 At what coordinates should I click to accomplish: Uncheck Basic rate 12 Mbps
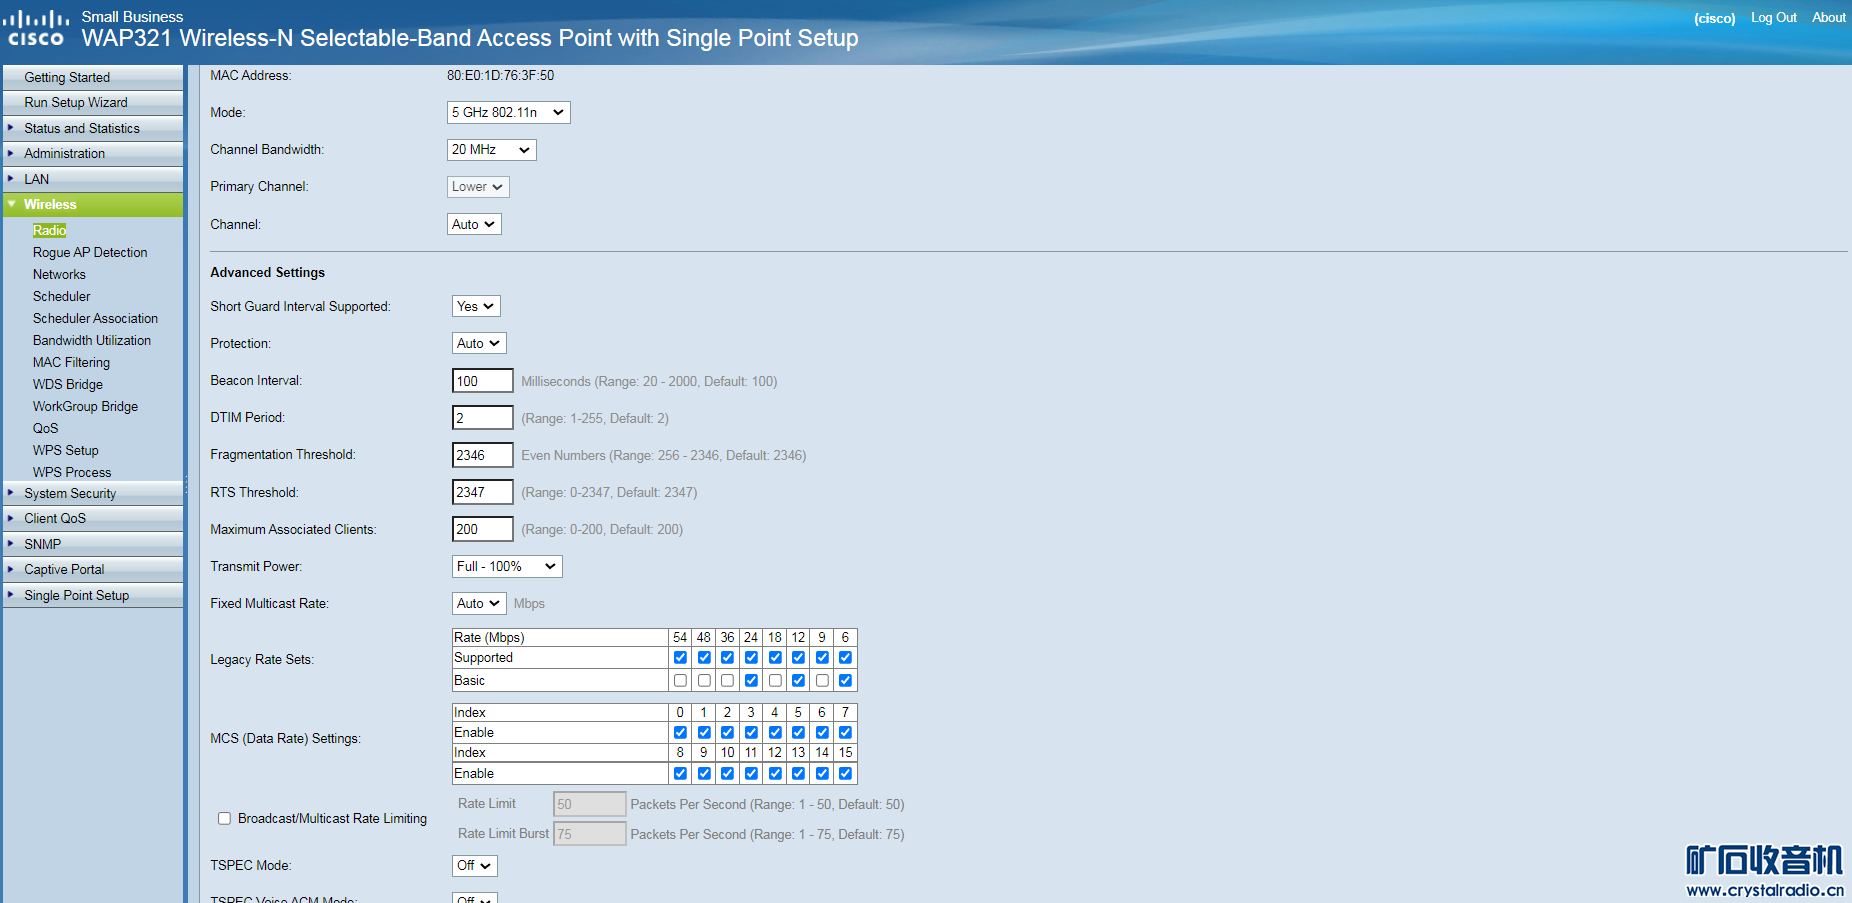tap(798, 680)
